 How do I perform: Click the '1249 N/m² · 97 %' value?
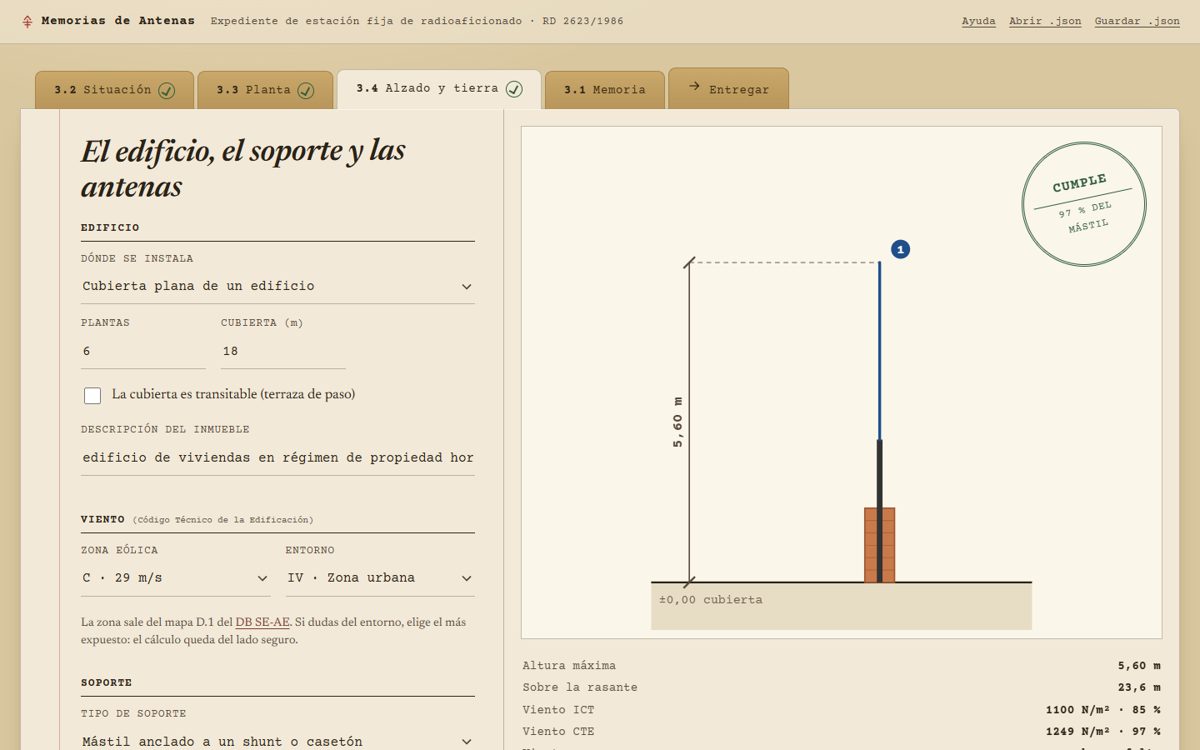point(1103,732)
